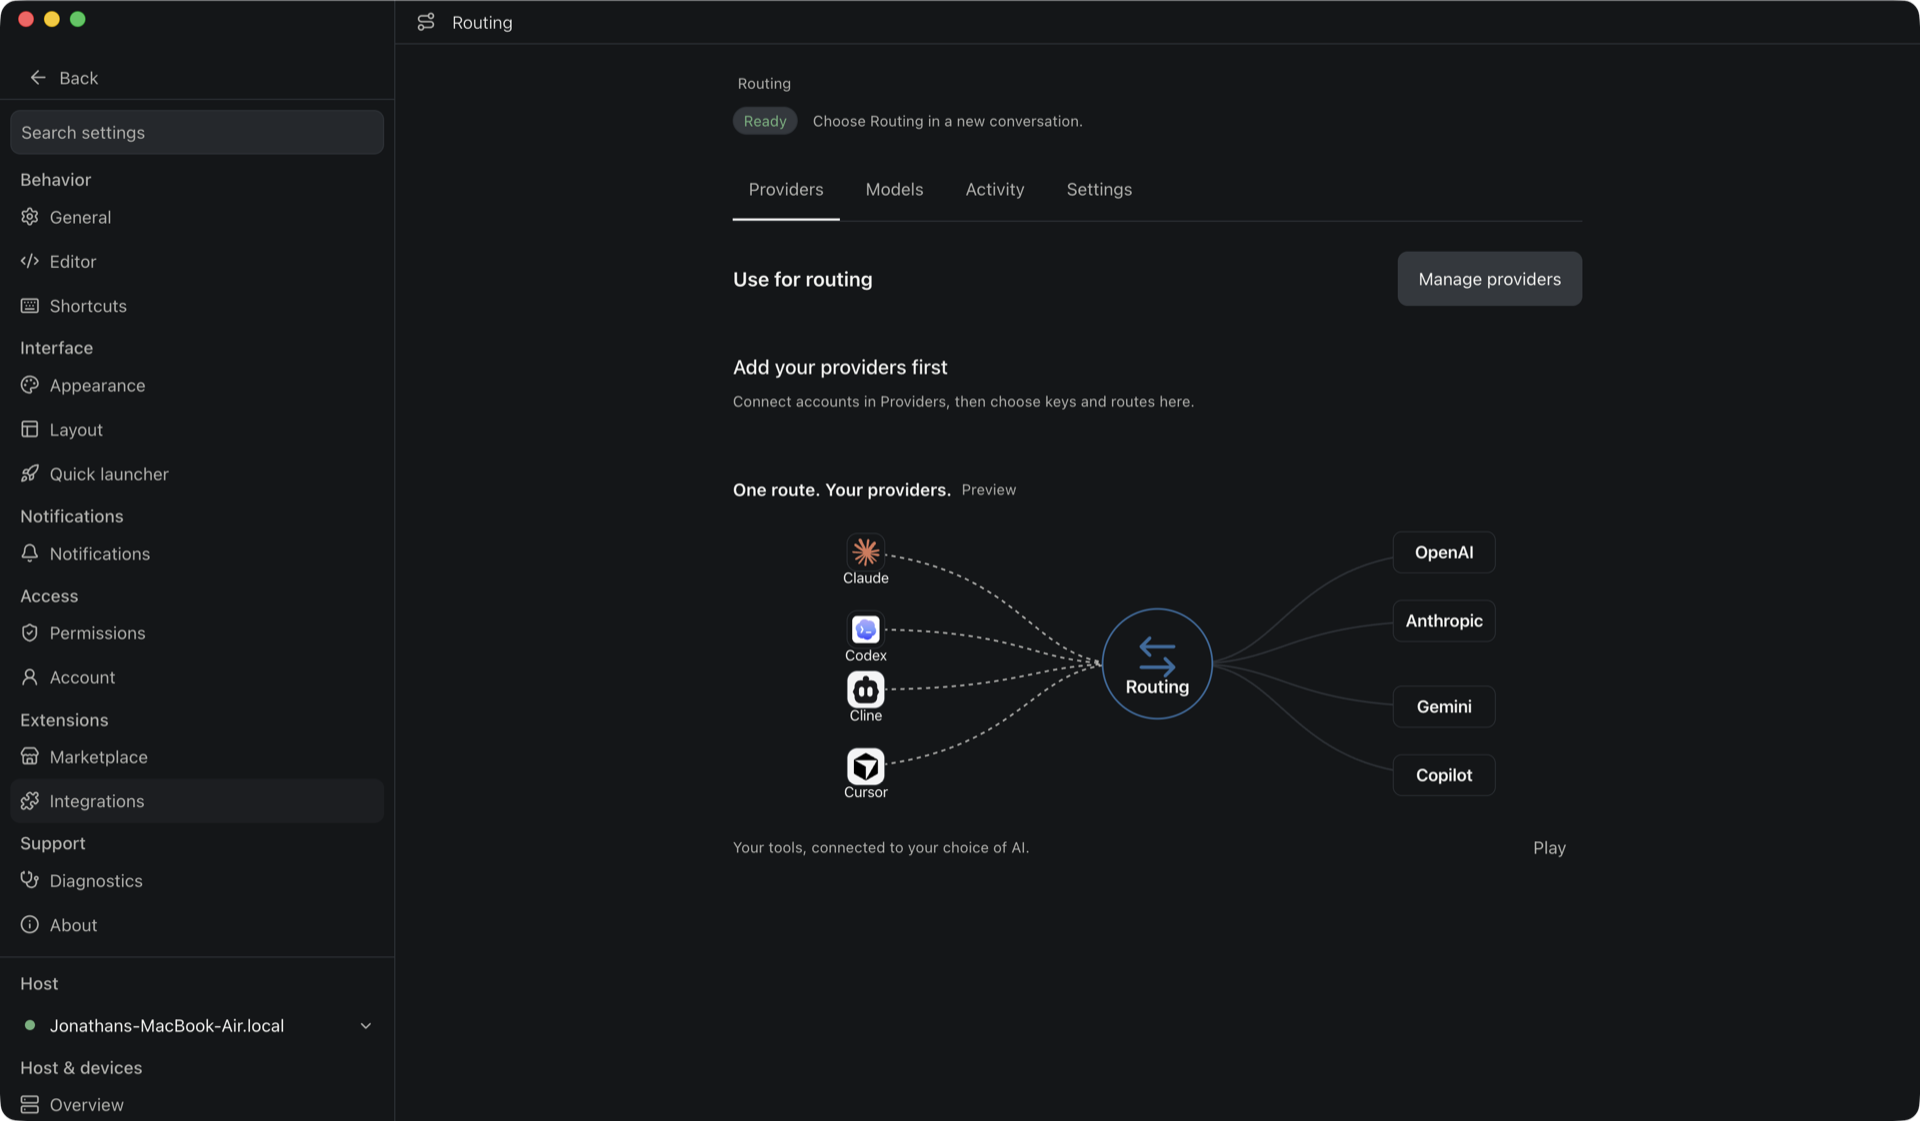This screenshot has height=1121, width=1920.
Task: Click the Routing icon in title bar
Action: point(426,22)
